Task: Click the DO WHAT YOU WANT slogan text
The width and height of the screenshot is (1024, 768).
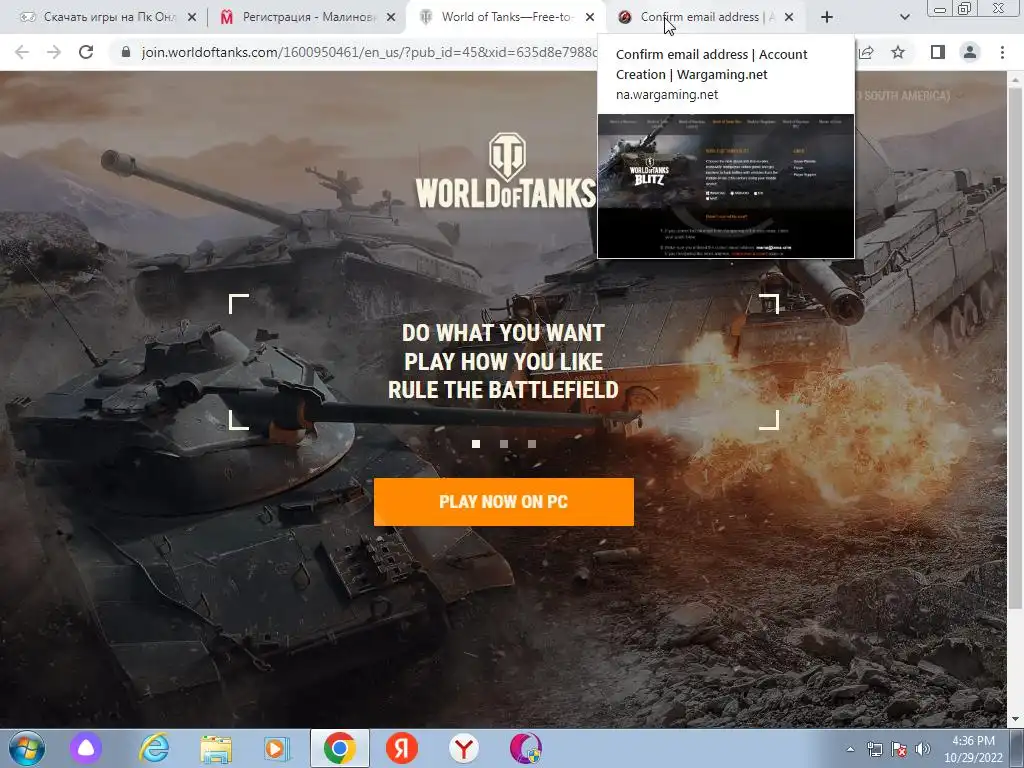Action: click(x=503, y=332)
